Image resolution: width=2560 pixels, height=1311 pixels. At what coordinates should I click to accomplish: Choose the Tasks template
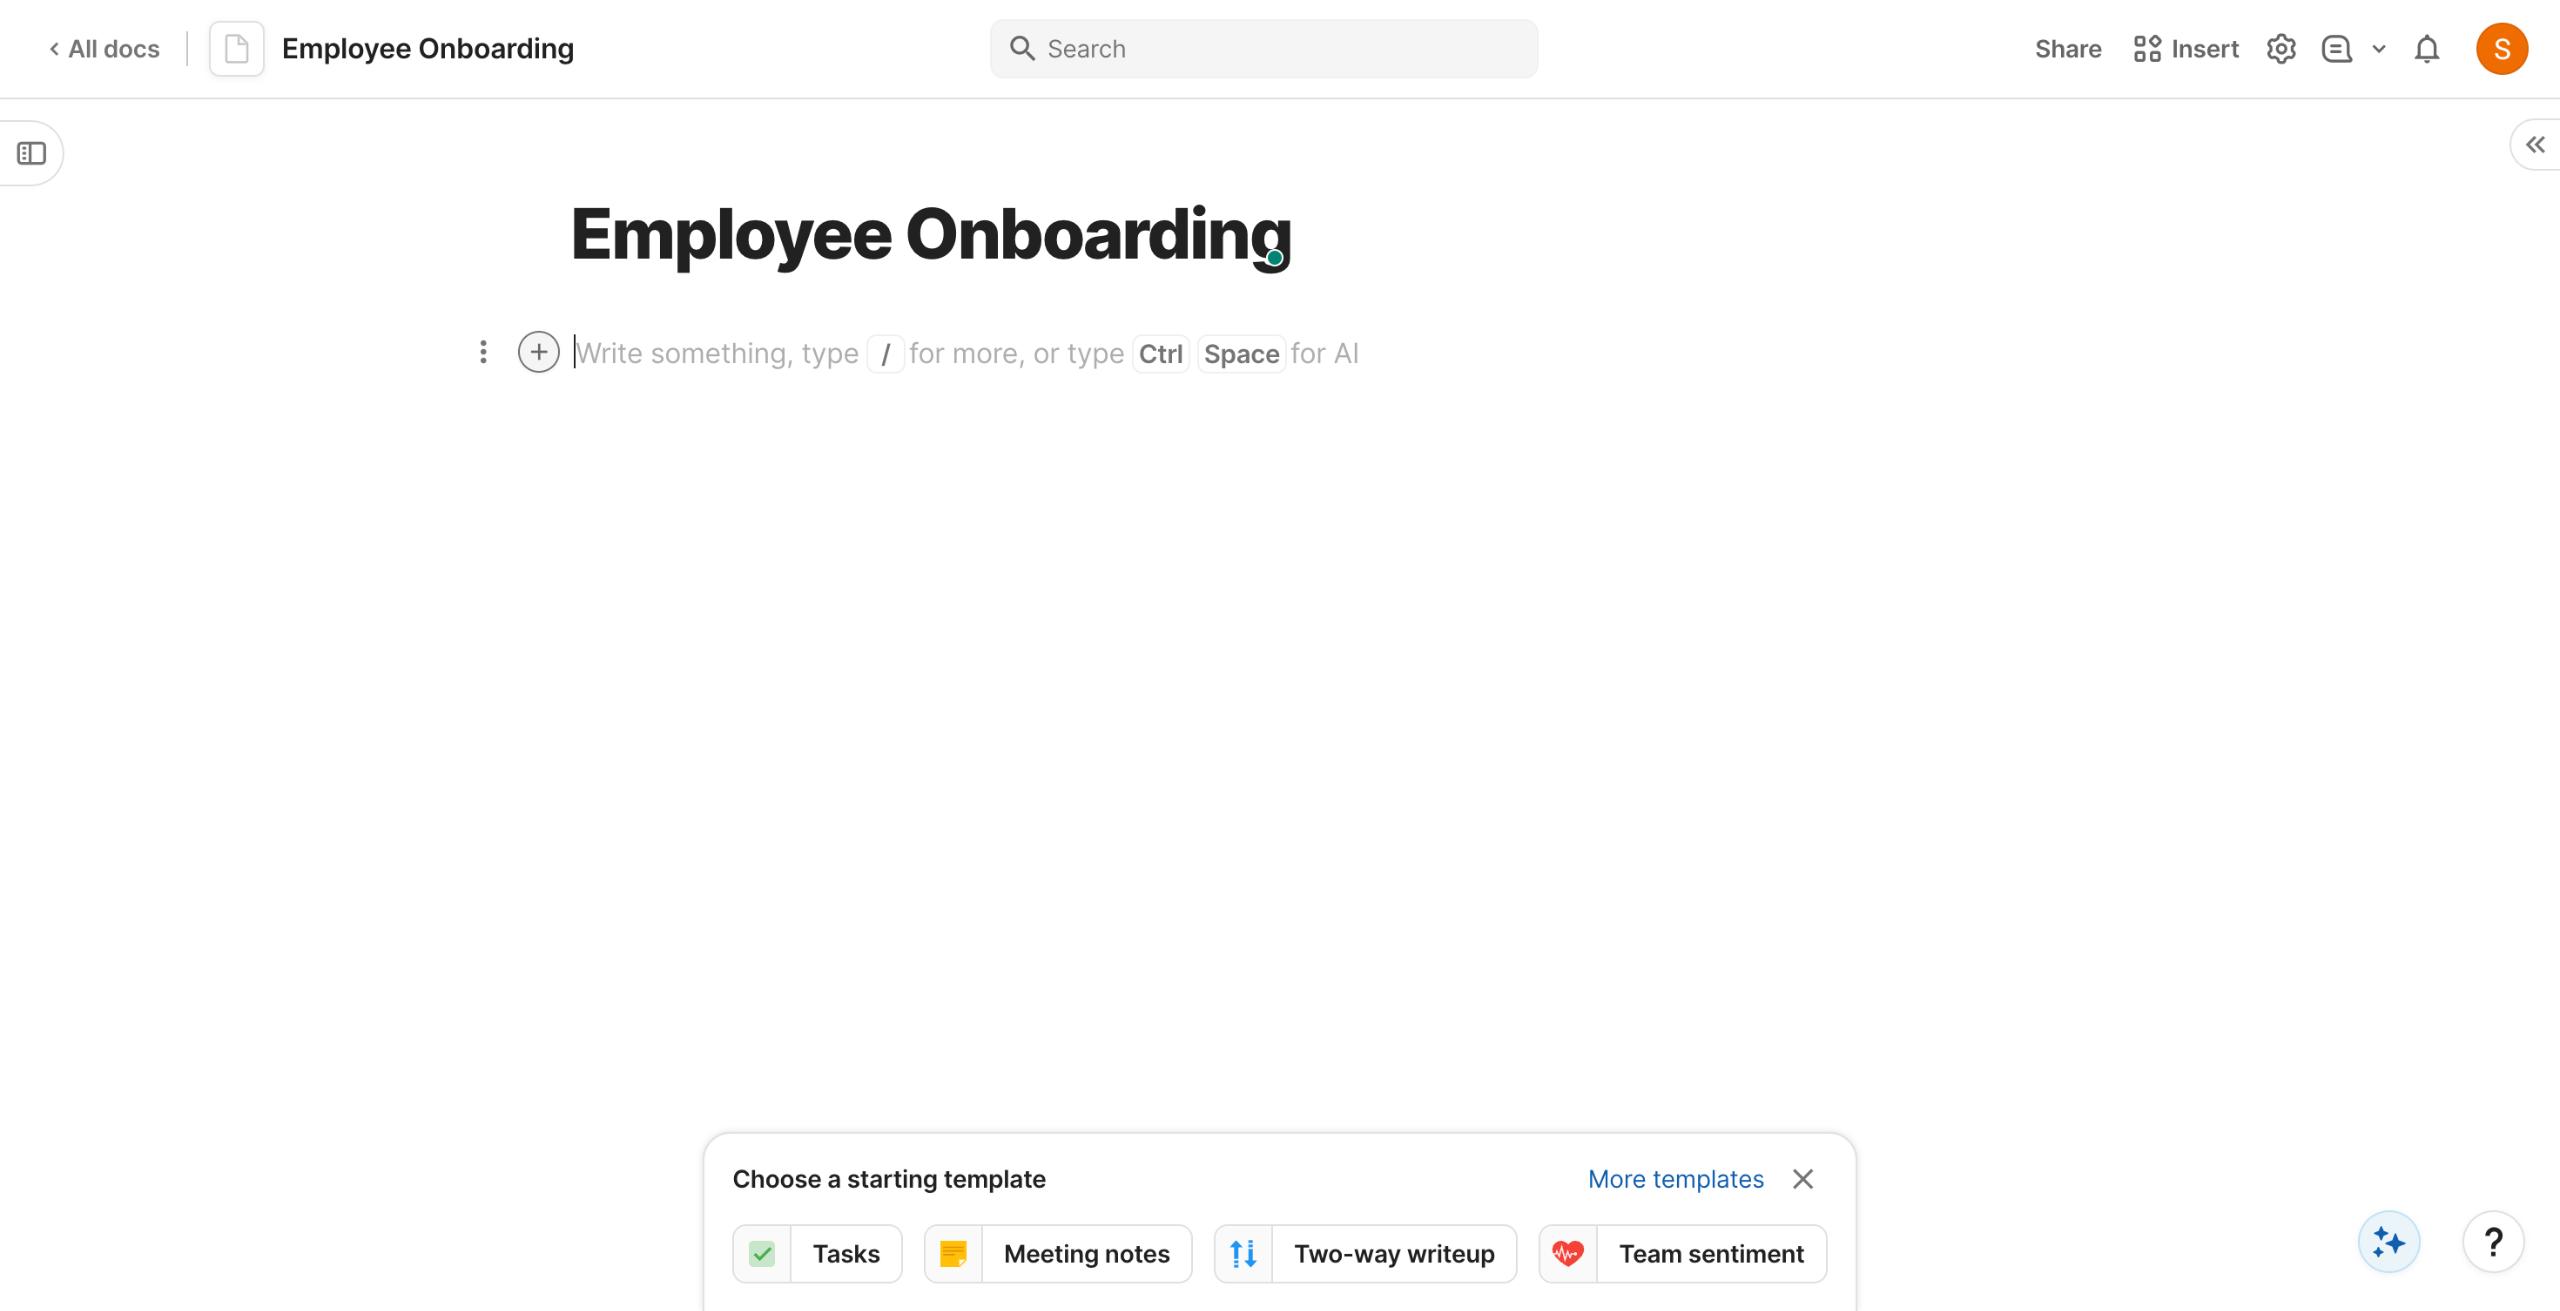pyautogui.click(x=817, y=1254)
